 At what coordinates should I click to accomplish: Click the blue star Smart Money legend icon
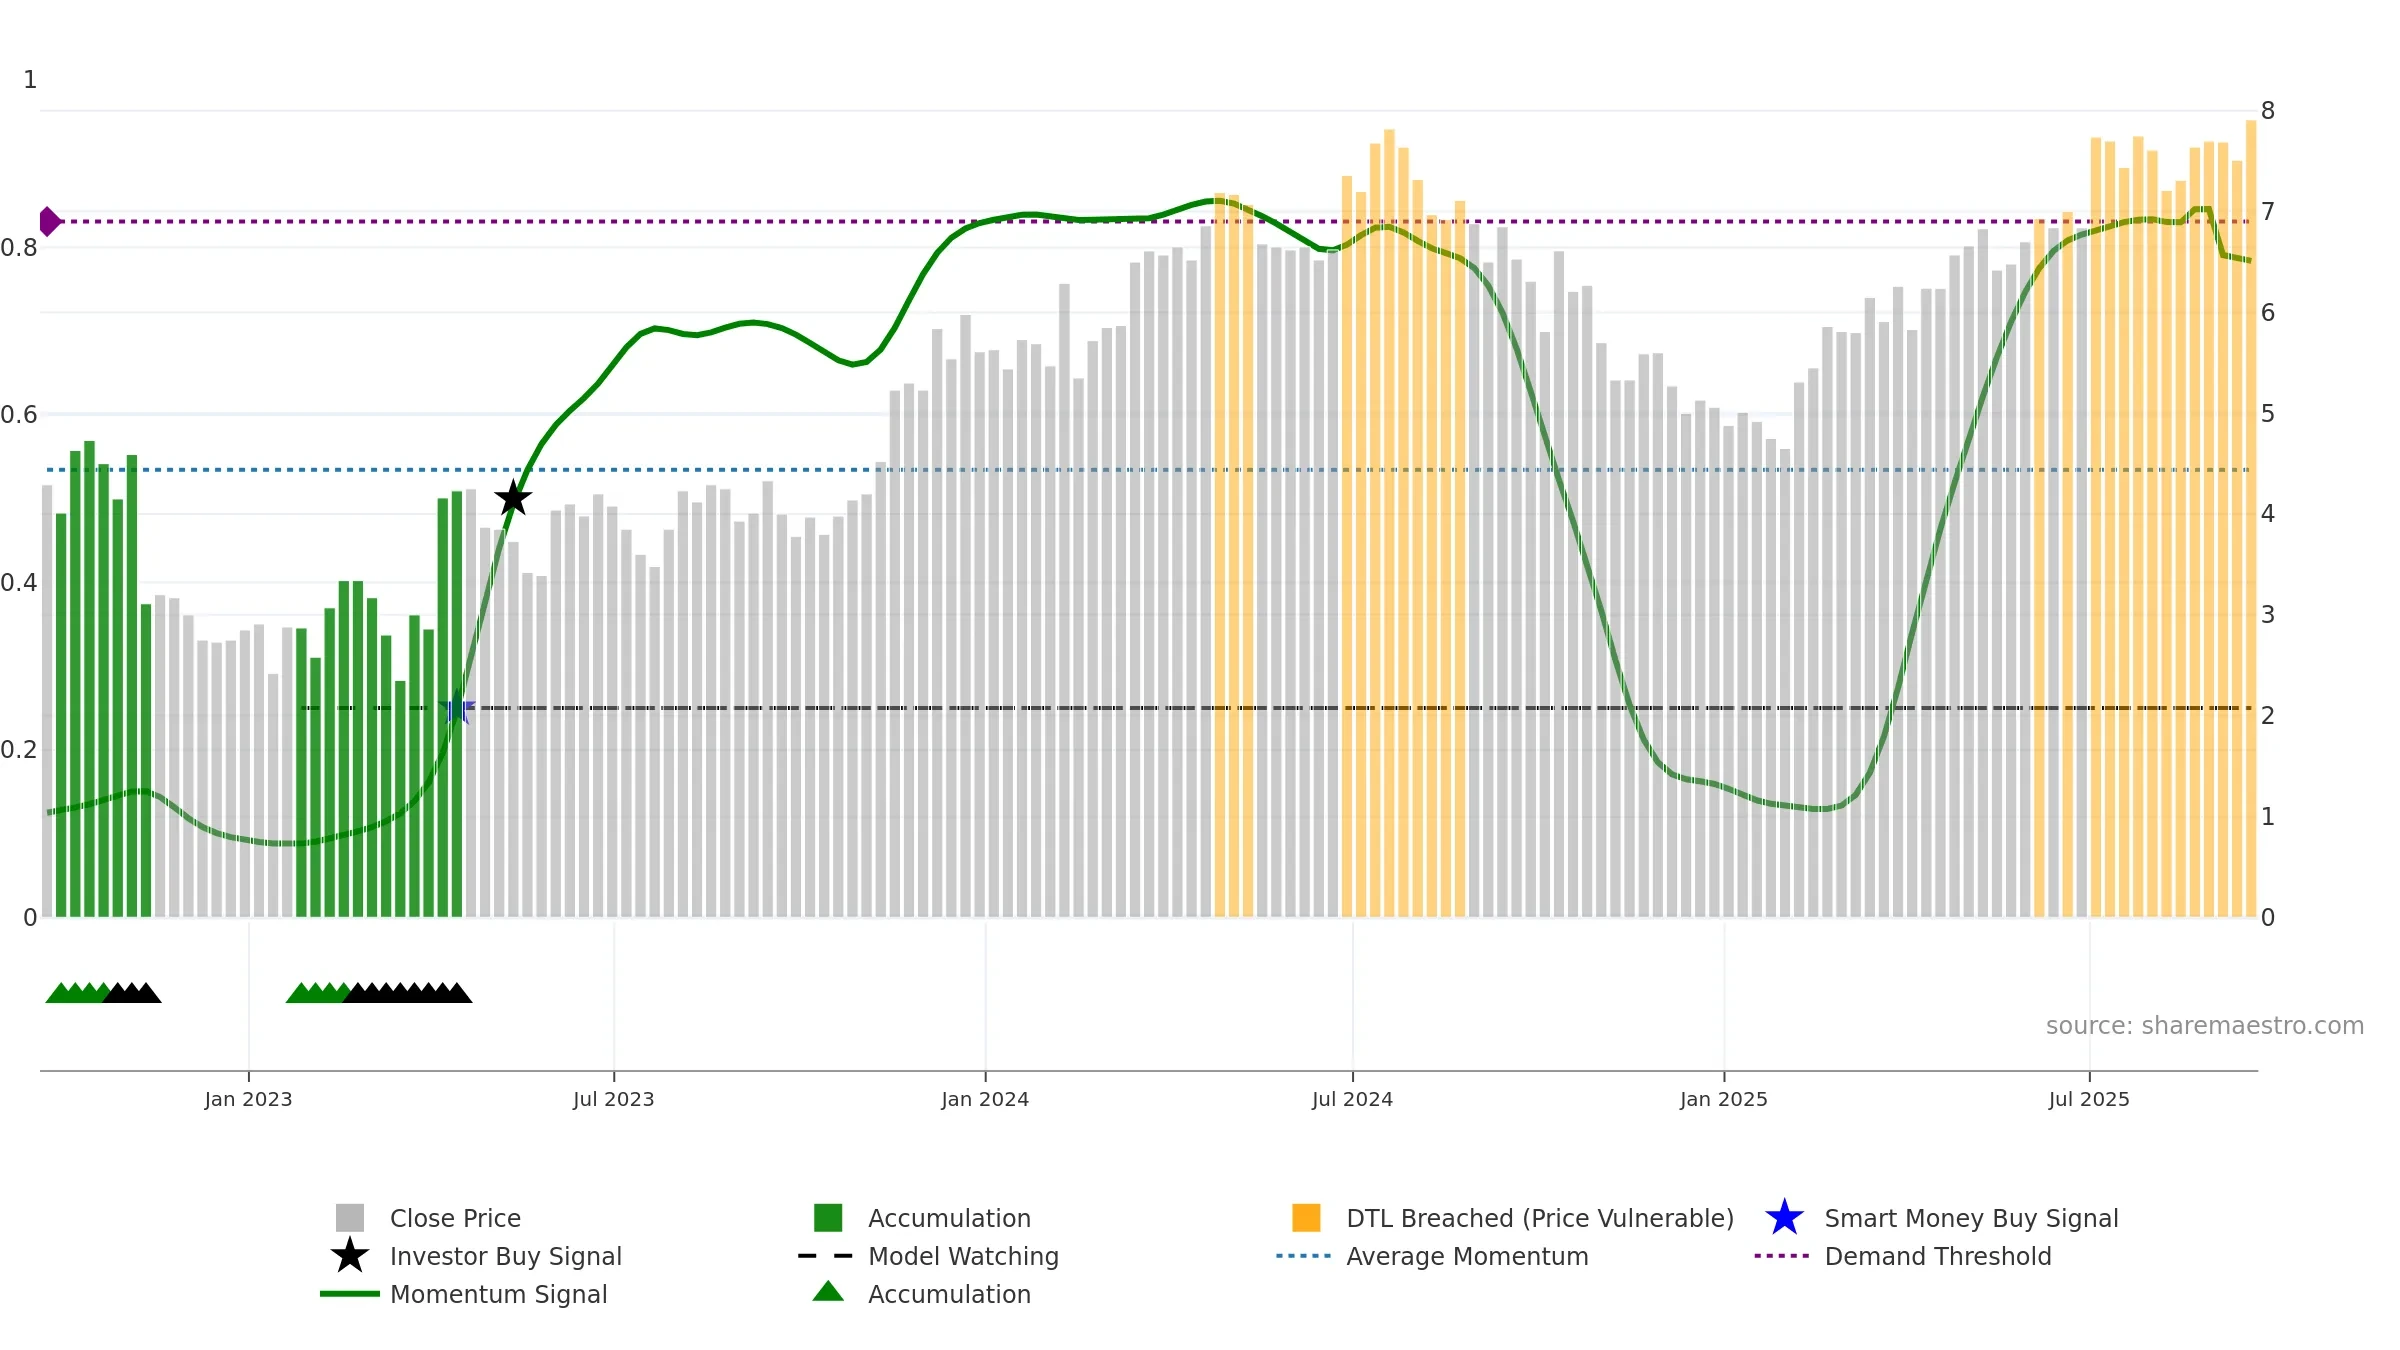[1784, 1218]
